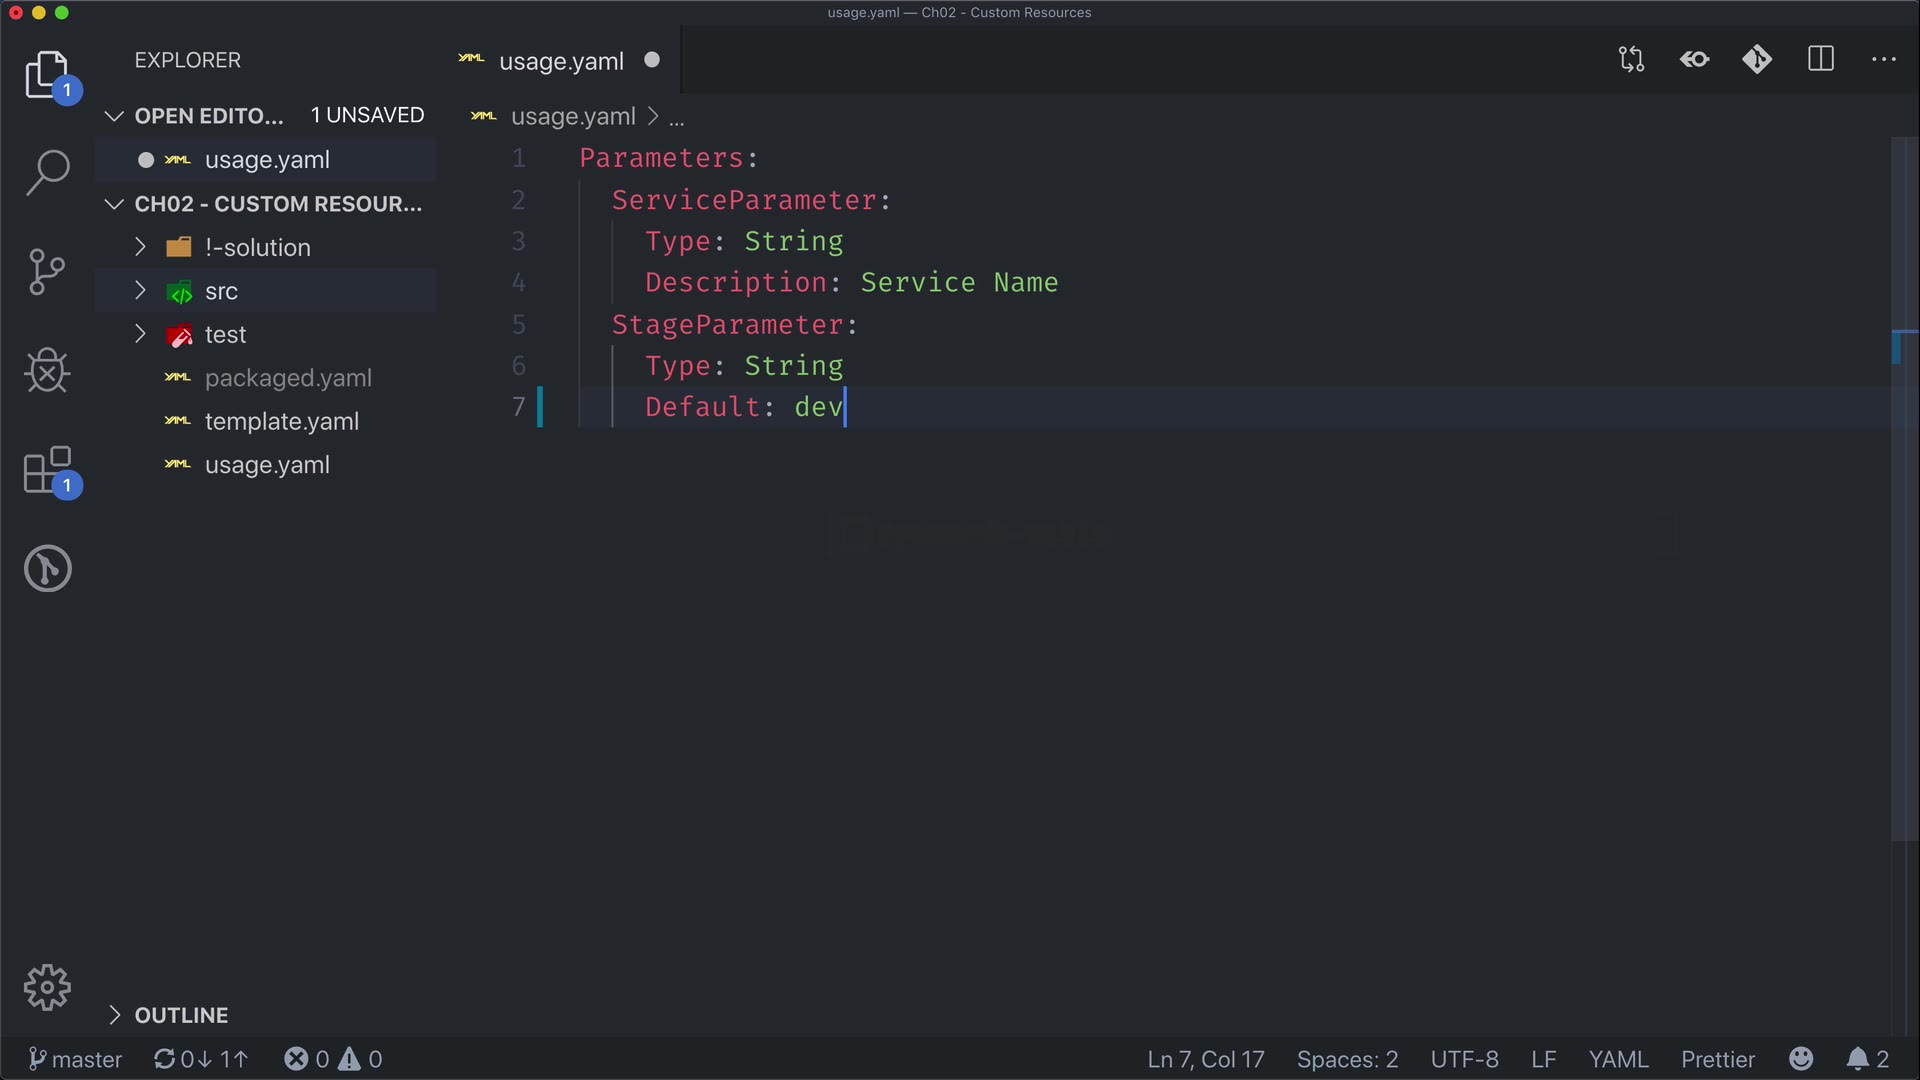
Task: Change language mode from YAML
Action: click(x=1618, y=1059)
